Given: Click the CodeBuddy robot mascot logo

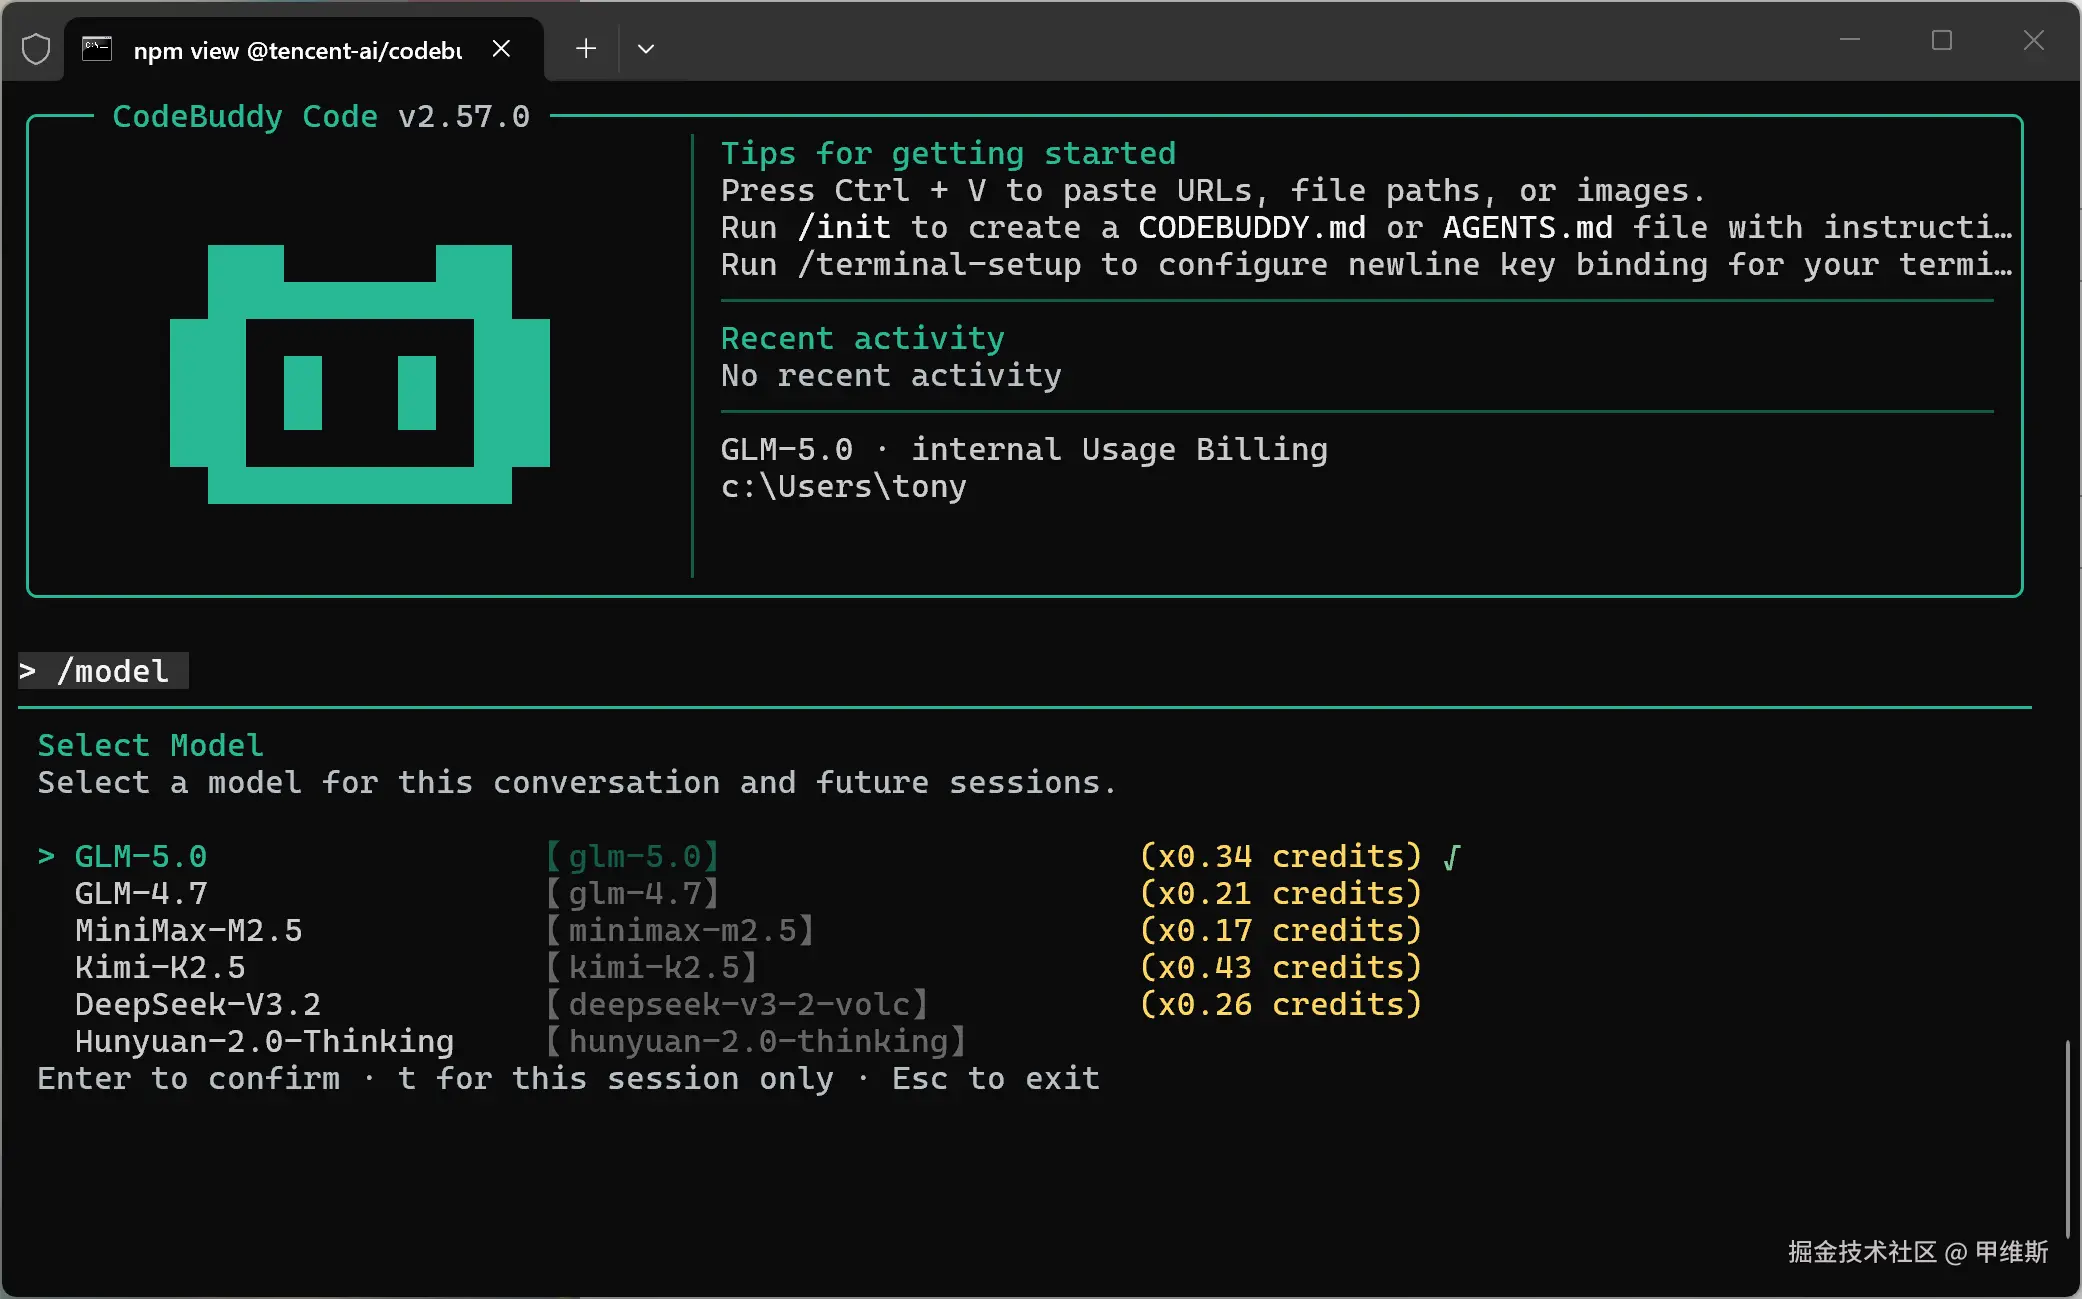Looking at the screenshot, I should (x=360, y=374).
